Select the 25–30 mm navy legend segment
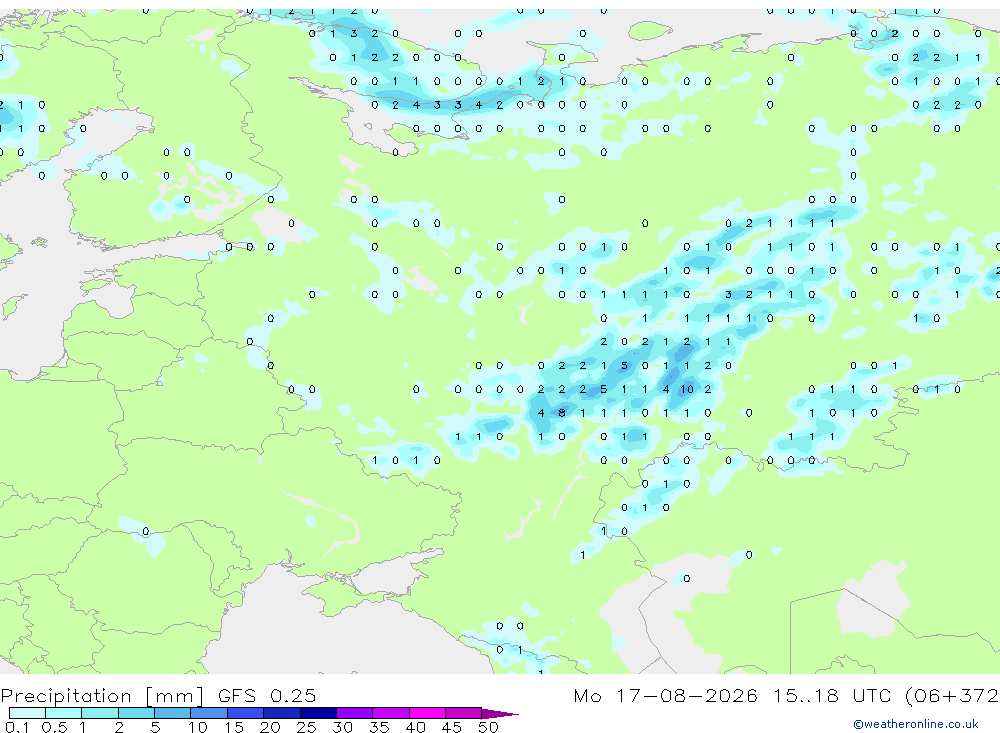1000x733 pixels. (x=318, y=713)
